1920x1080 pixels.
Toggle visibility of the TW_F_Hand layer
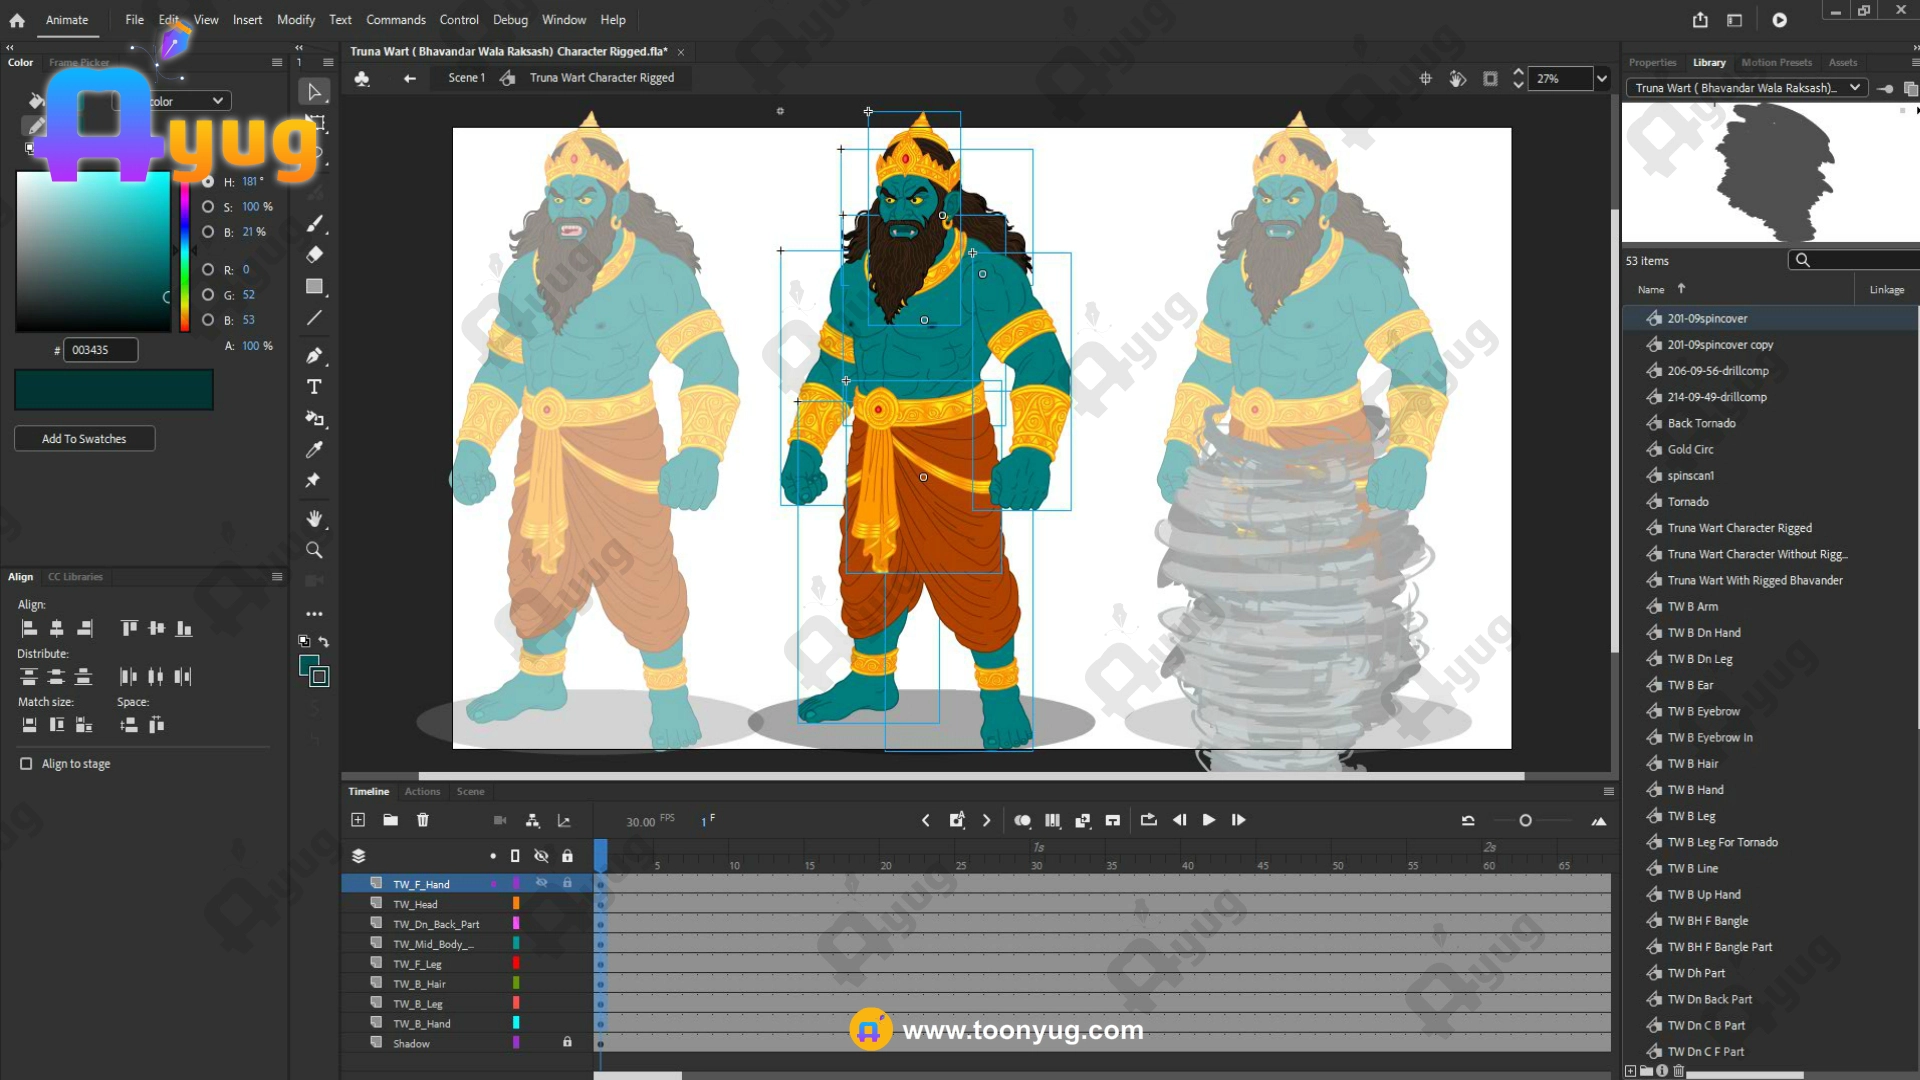[541, 883]
